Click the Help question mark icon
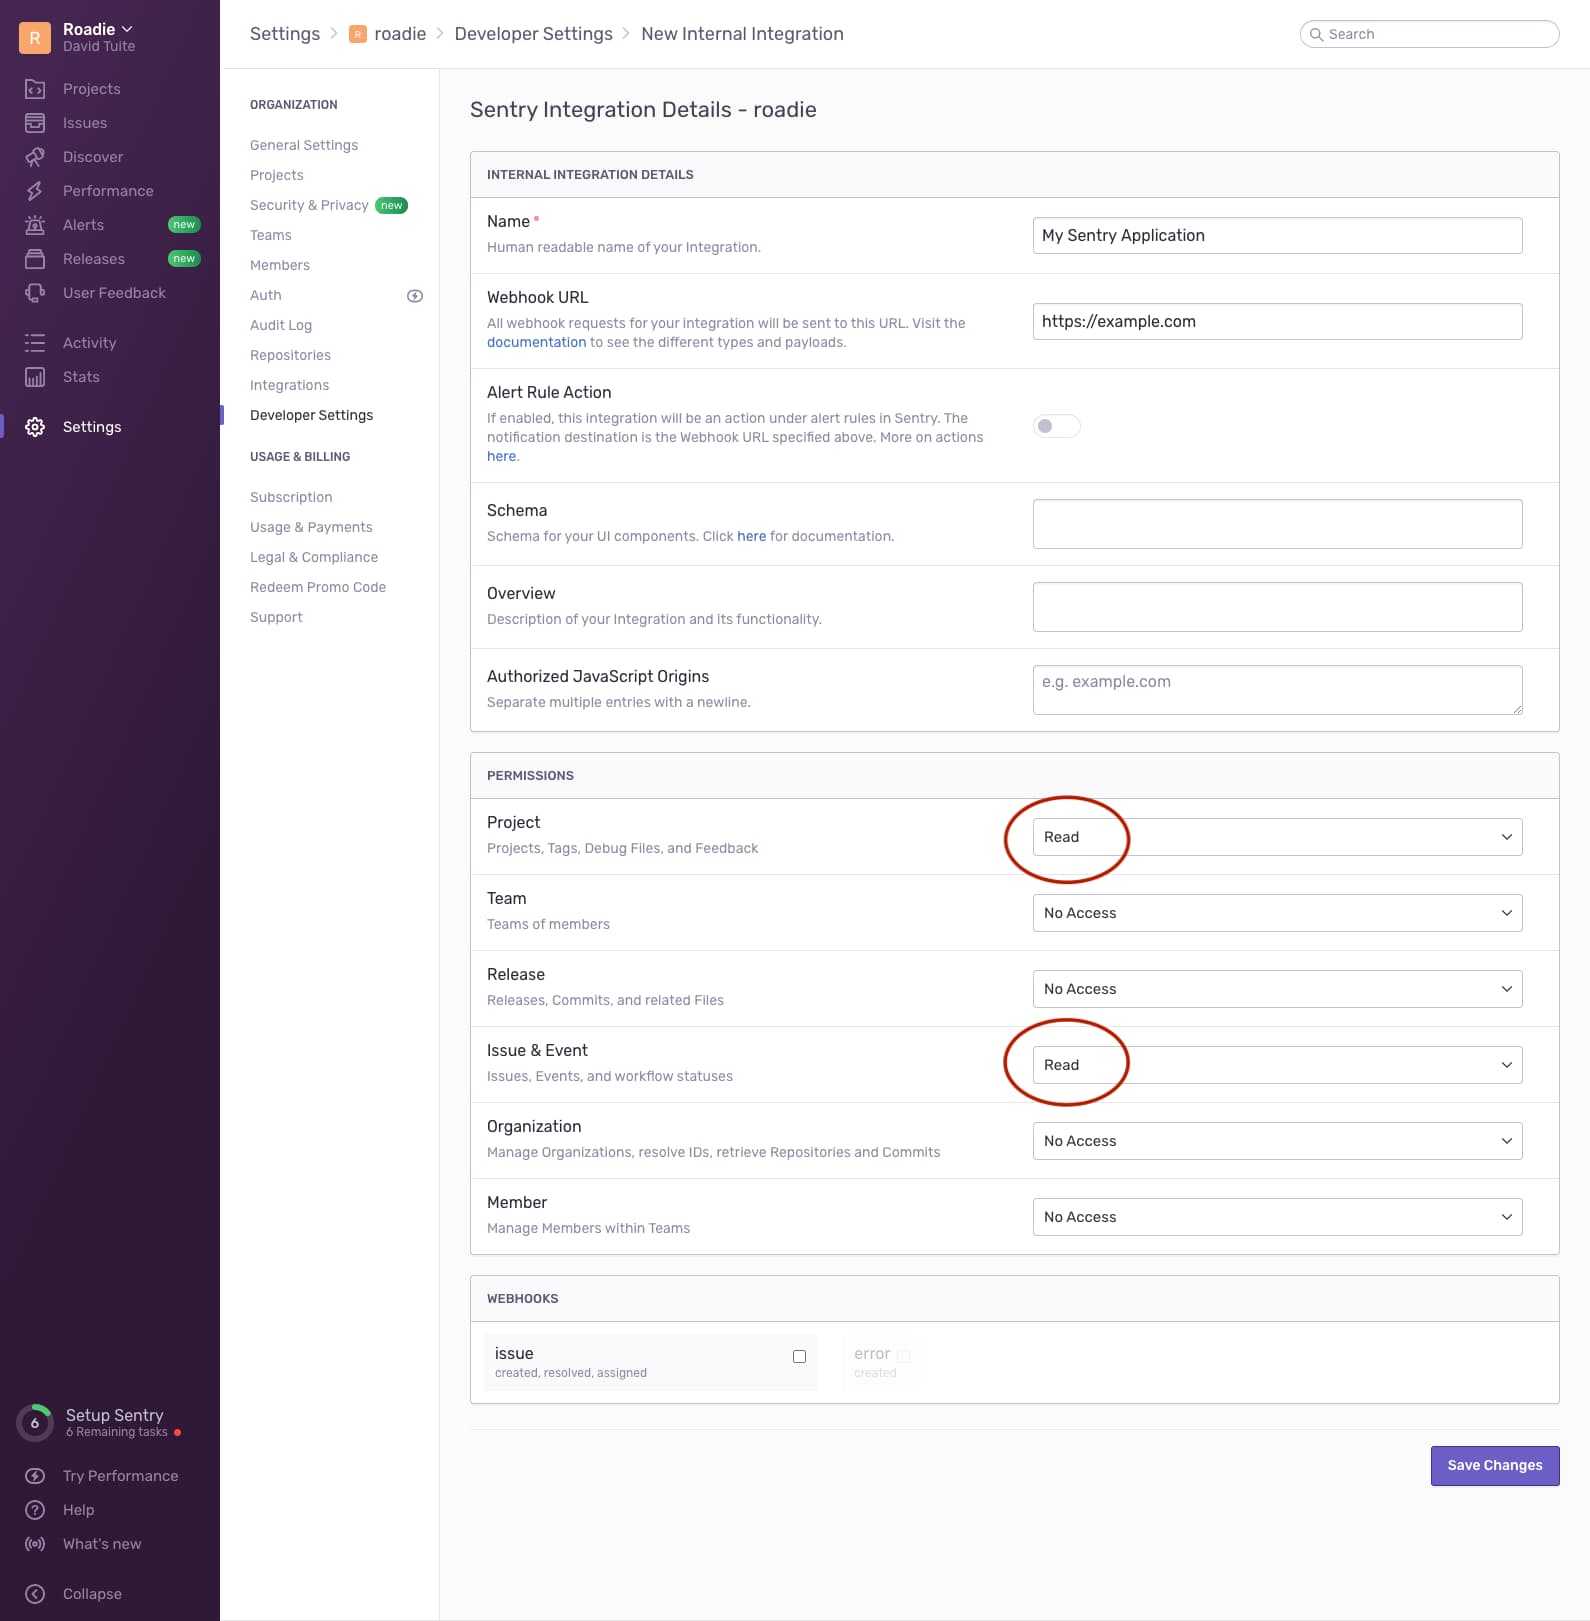This screenshot has height=1621, width=1590. (x=35, y=1510)
